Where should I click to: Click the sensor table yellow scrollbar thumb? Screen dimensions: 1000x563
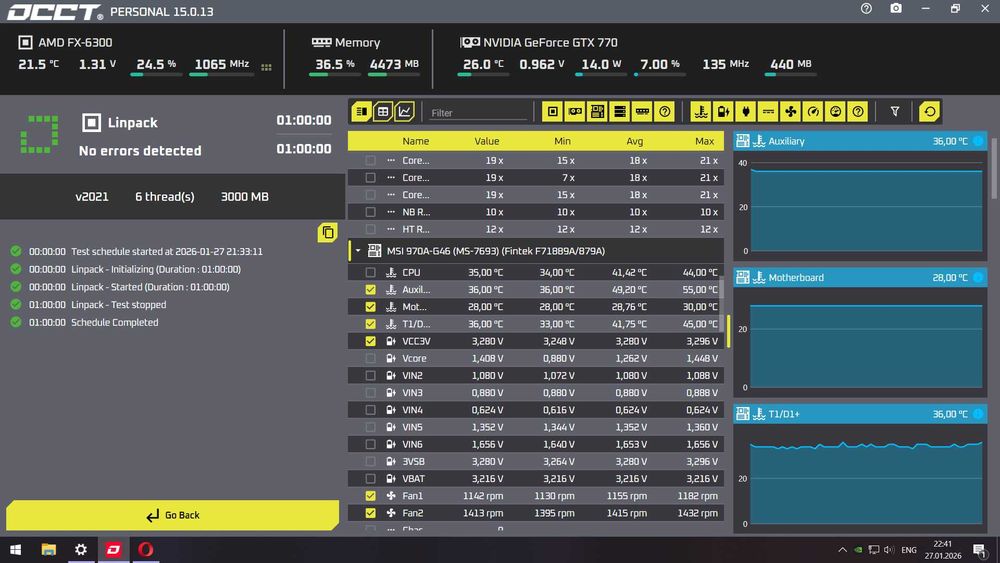[x=729, y=331]
